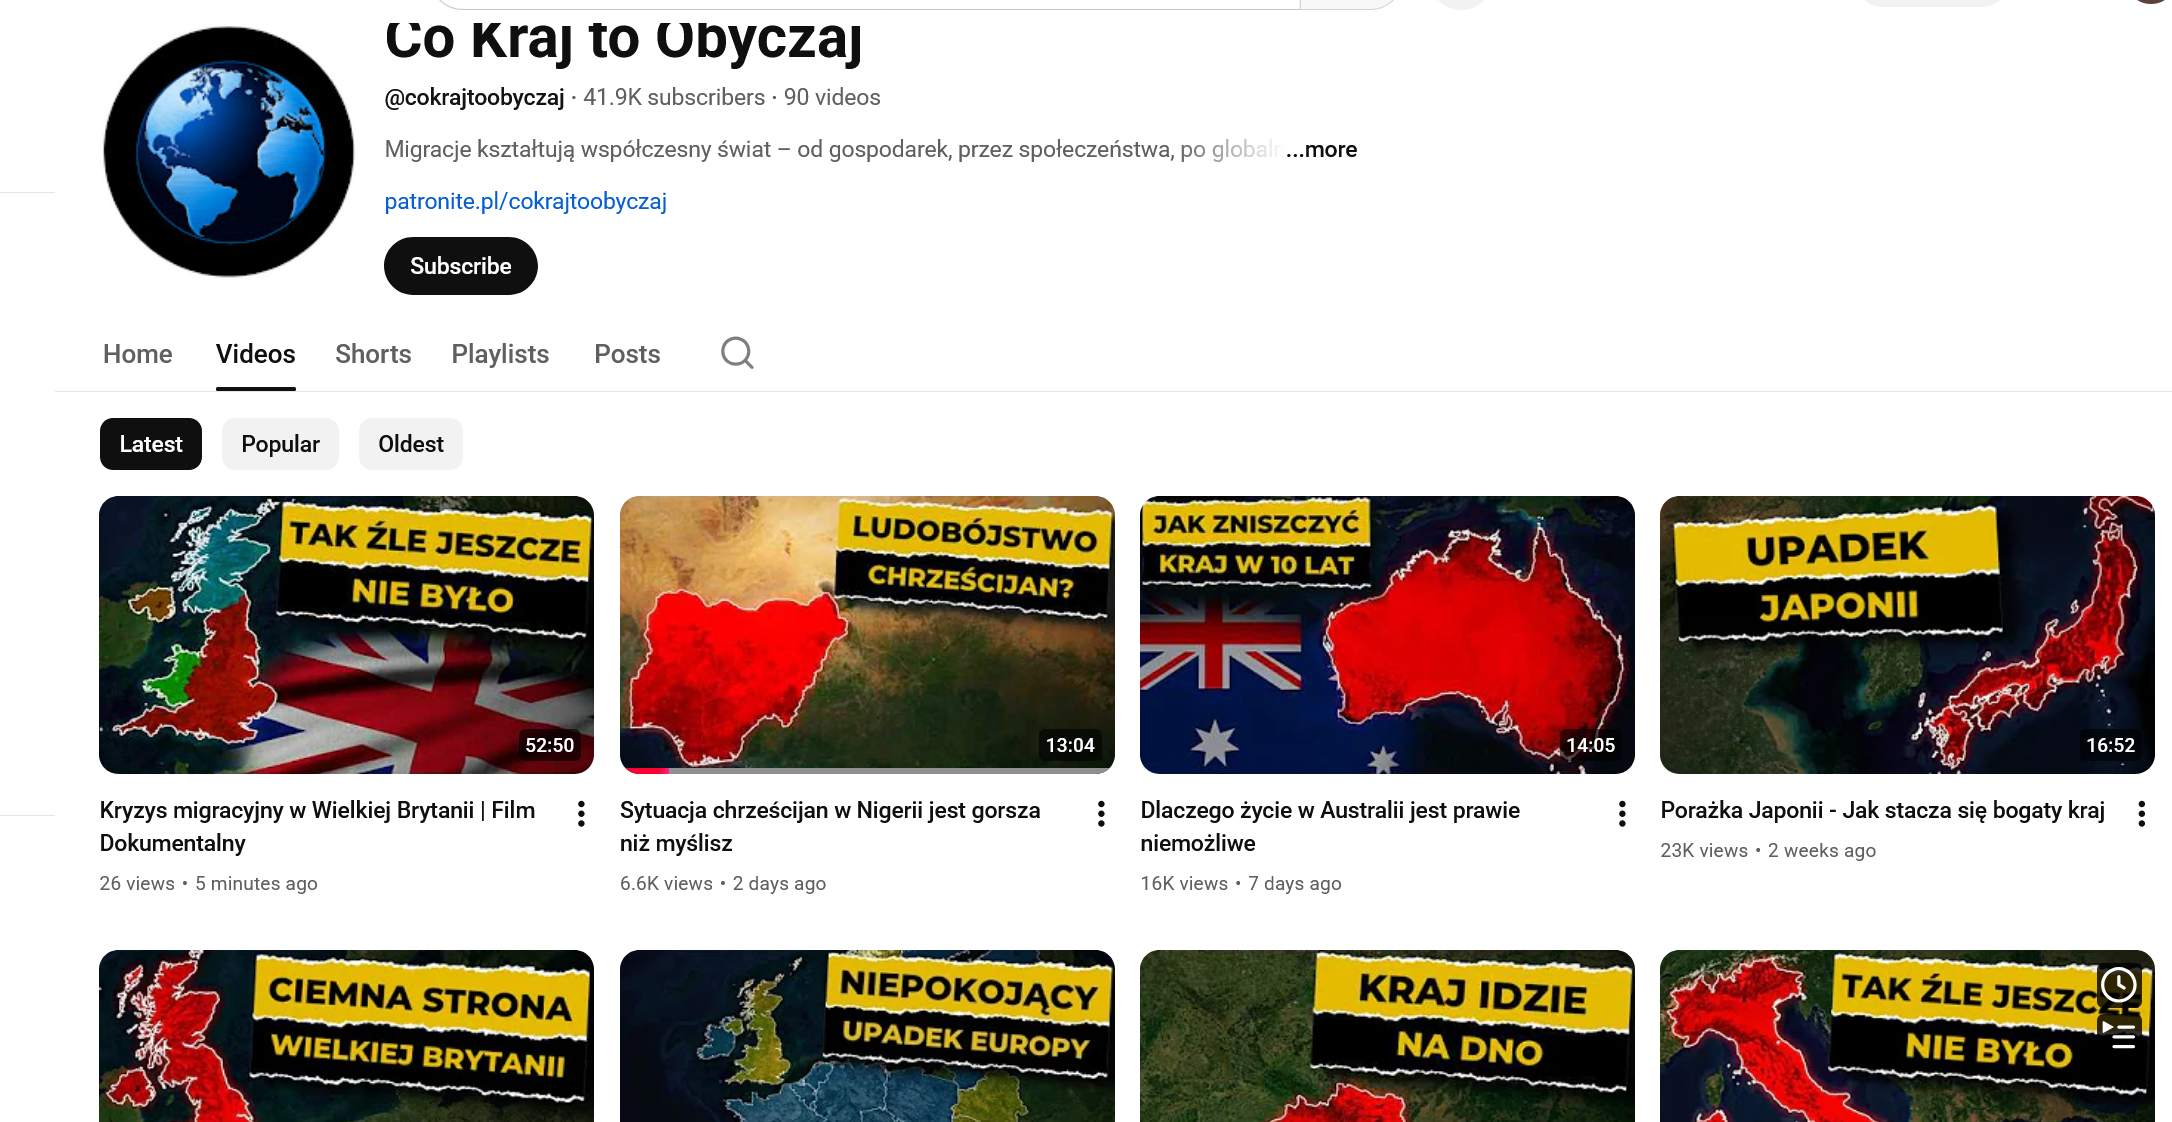
Task: Click the Subscribe button
Action: [461, 266]
